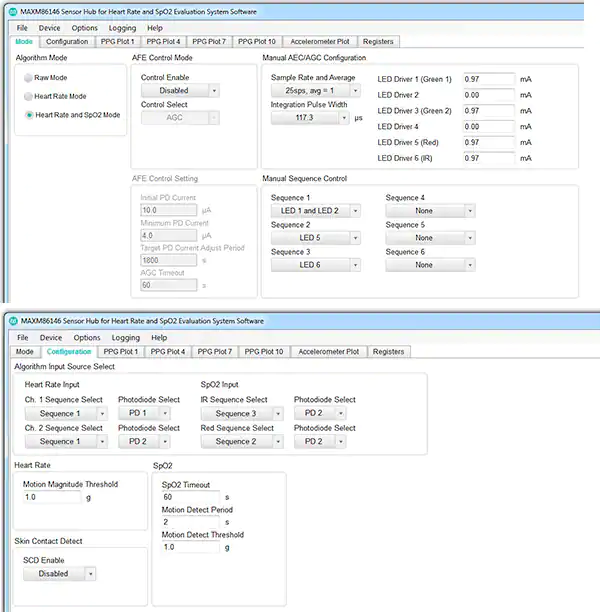Open Sequence 1 dropdown in Manual Sequence Control
The image size is (600, 612).
tap(315, 211)
